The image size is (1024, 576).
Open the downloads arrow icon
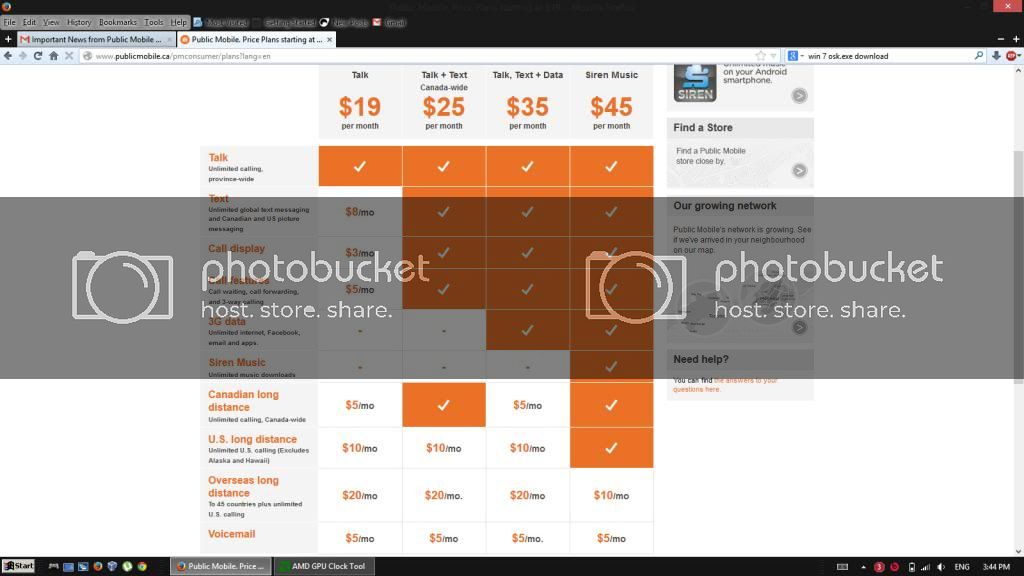point(996,56)
